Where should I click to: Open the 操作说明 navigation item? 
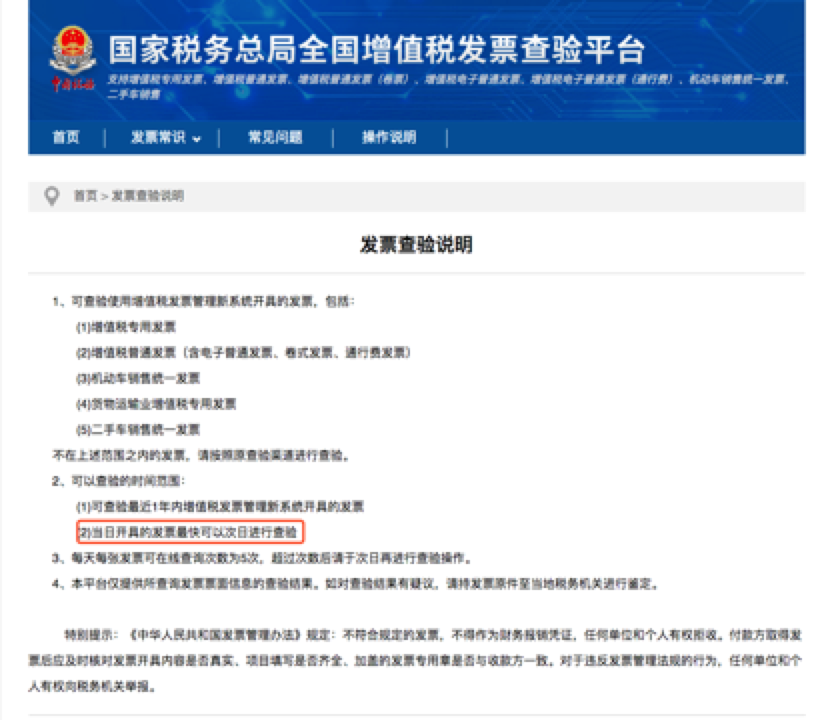click(389, 138)
